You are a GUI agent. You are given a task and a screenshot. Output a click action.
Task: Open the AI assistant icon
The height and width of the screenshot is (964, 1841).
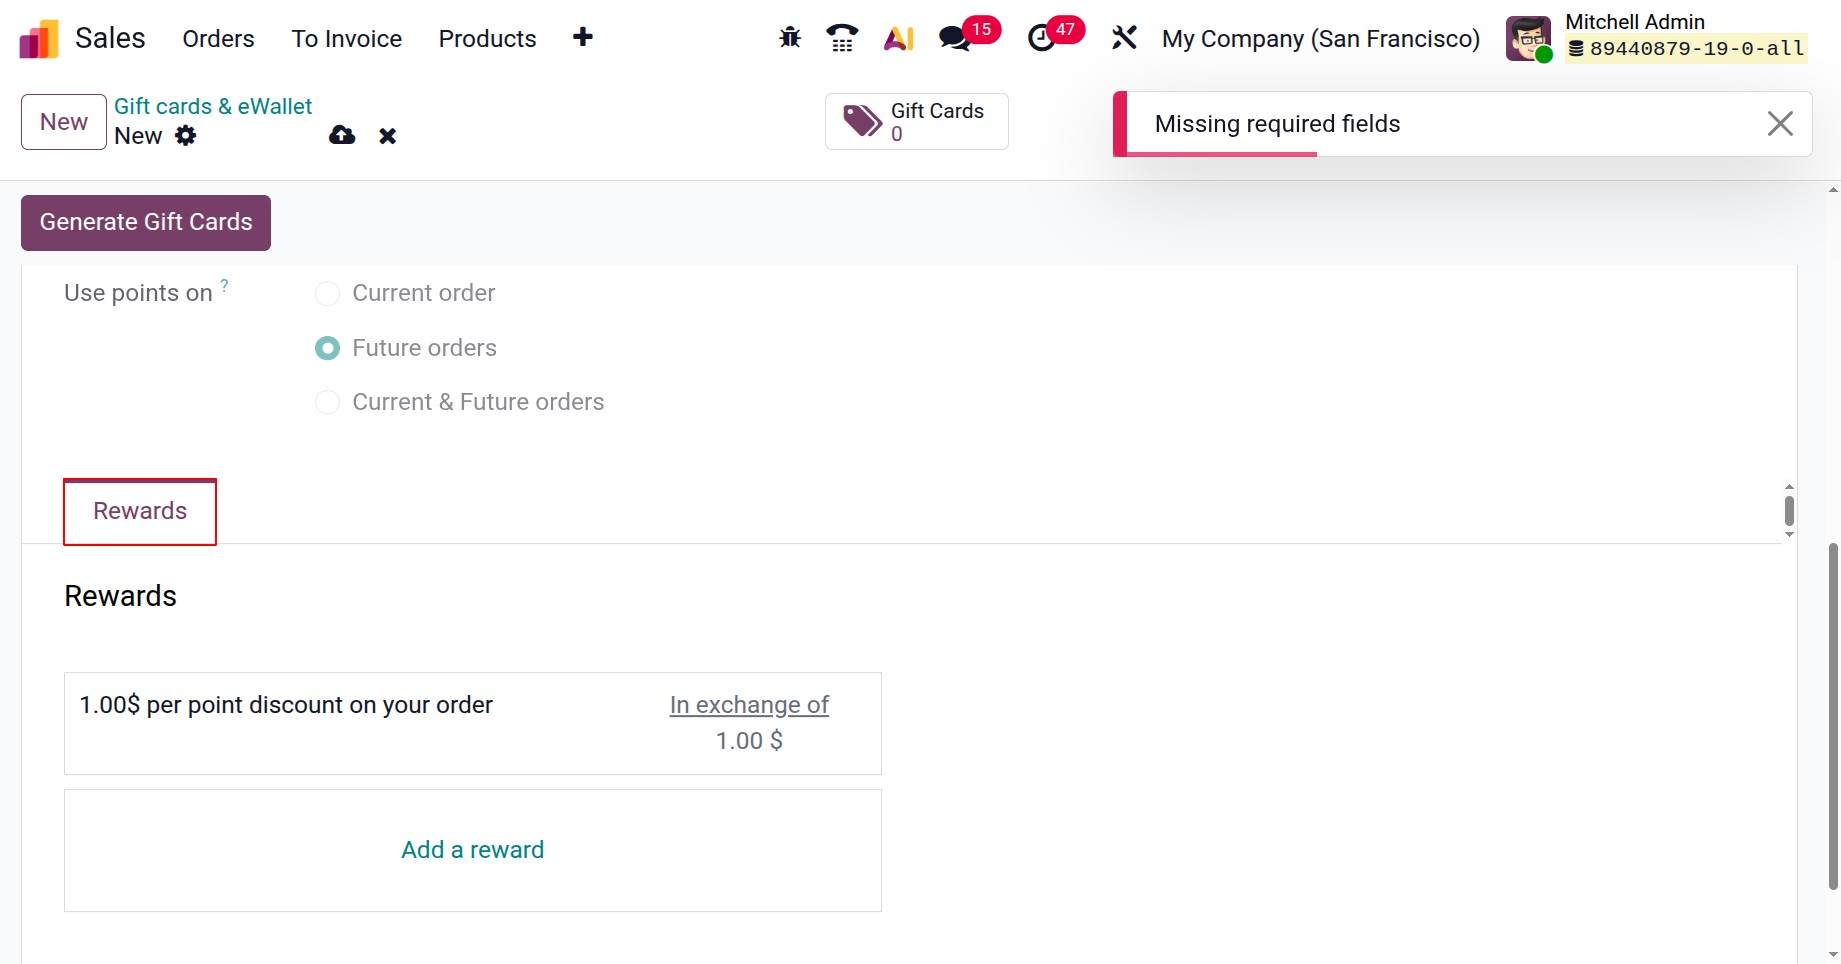coord(898,38)
